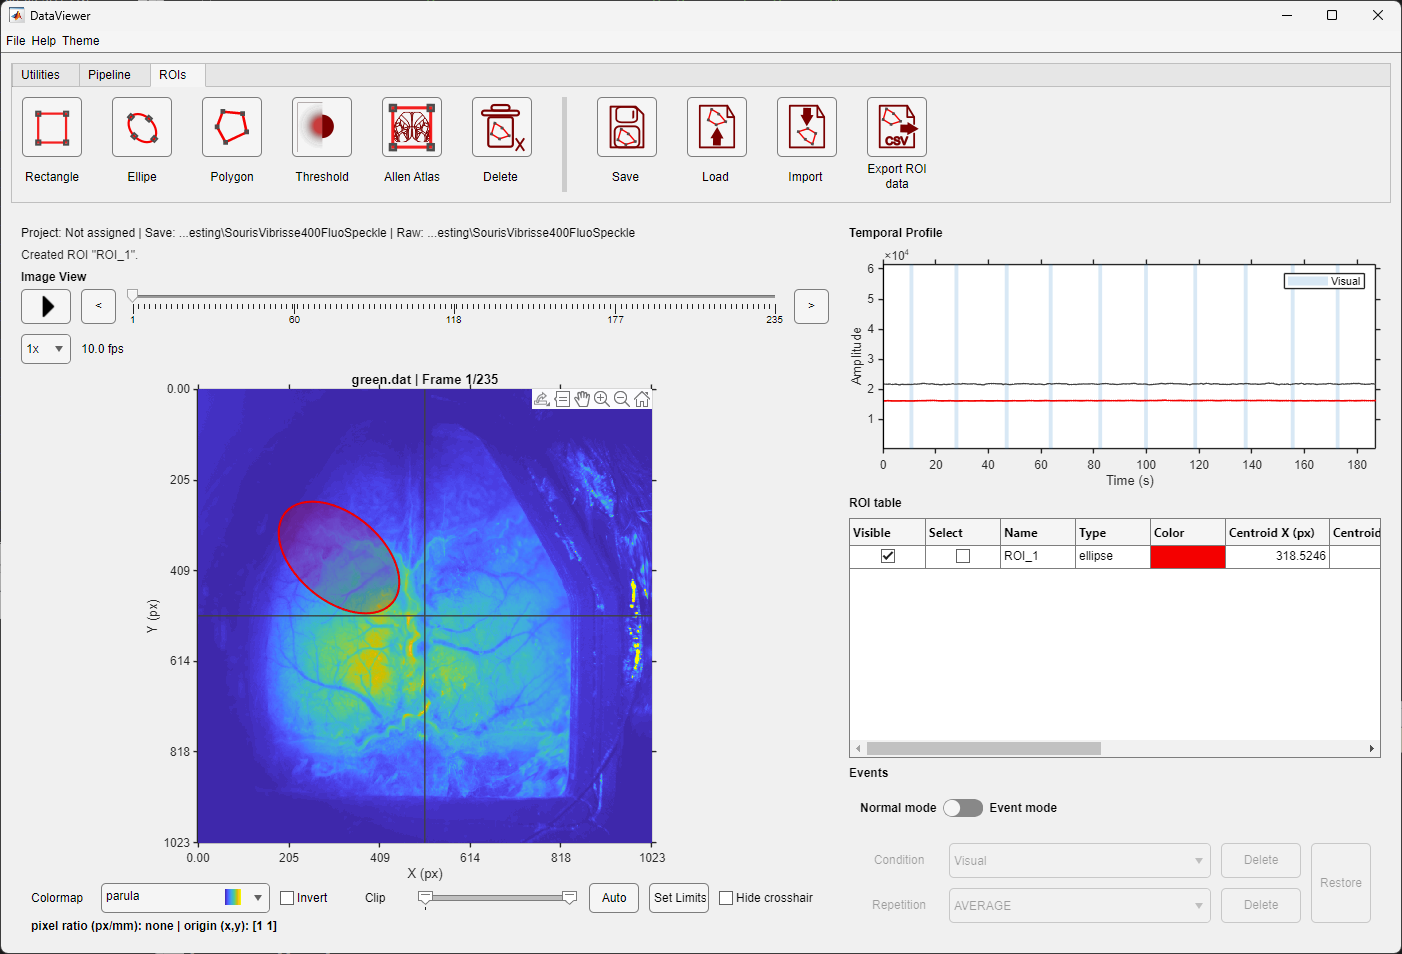Activate the zoom in magnifier

(x=602, y=399)
